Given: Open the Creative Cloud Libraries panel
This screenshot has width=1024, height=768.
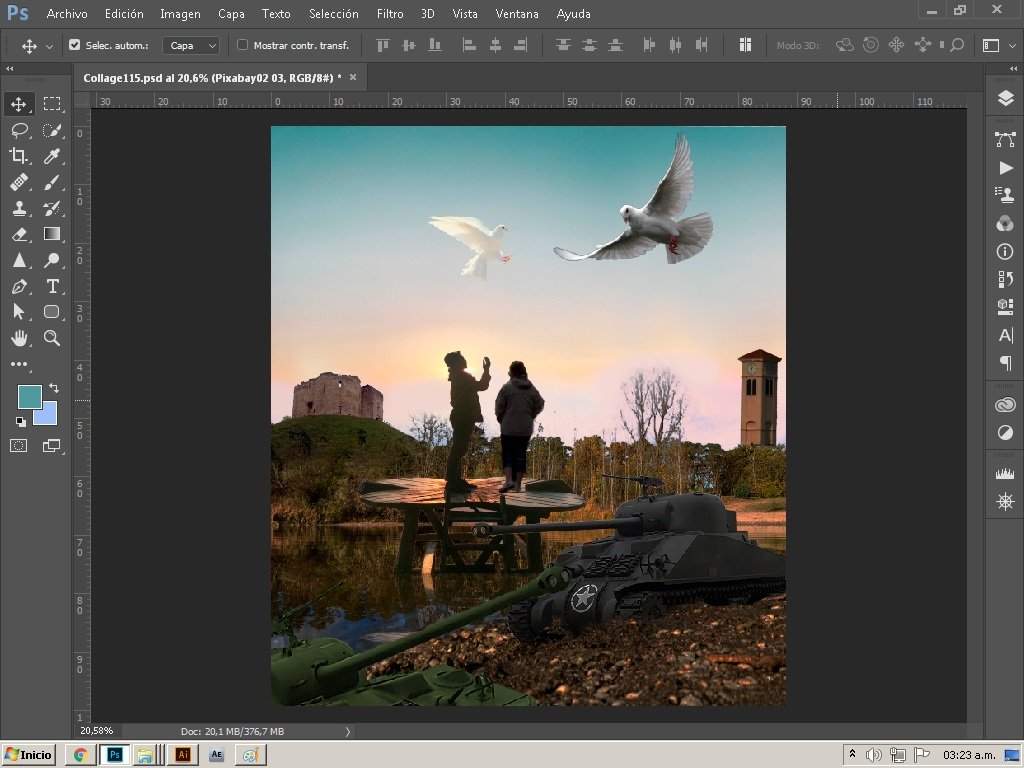Looking at the screenshot, I should coord(1005,405).
